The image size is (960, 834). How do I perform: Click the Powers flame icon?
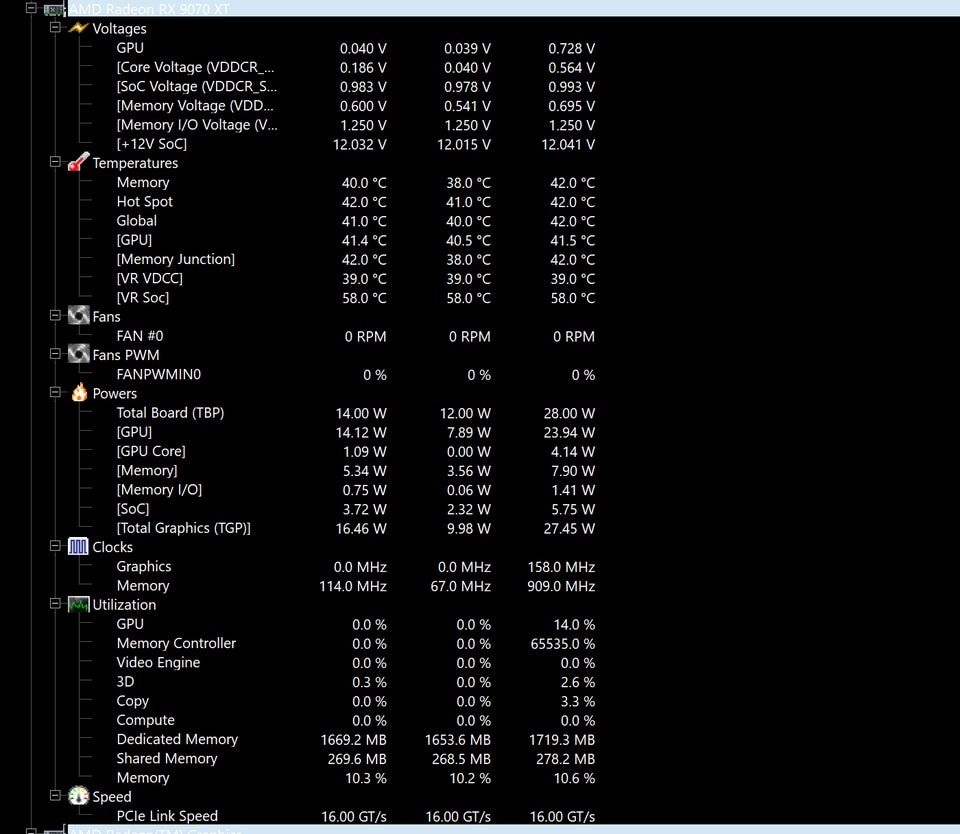click(x=79, y=393)
